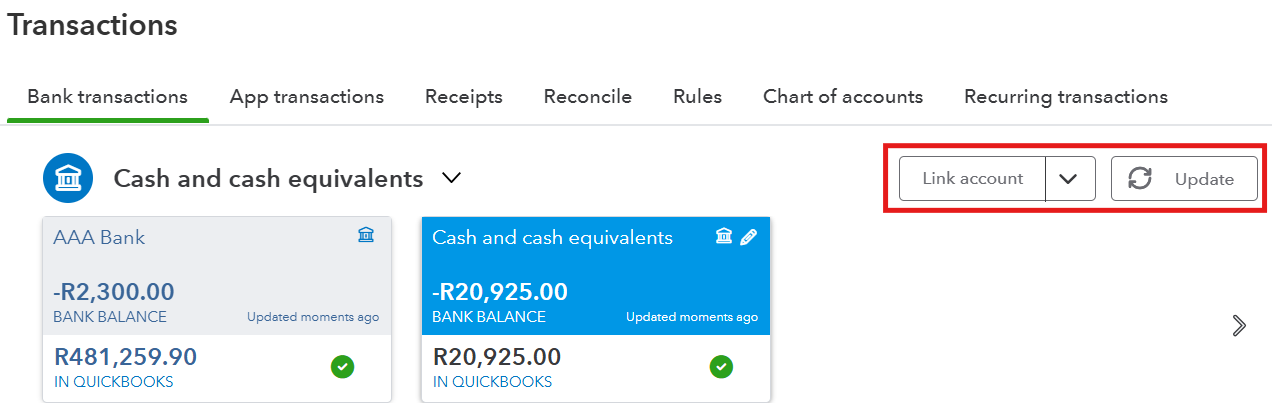
Task: Open the Receipts tab
Action: point(464,97)
